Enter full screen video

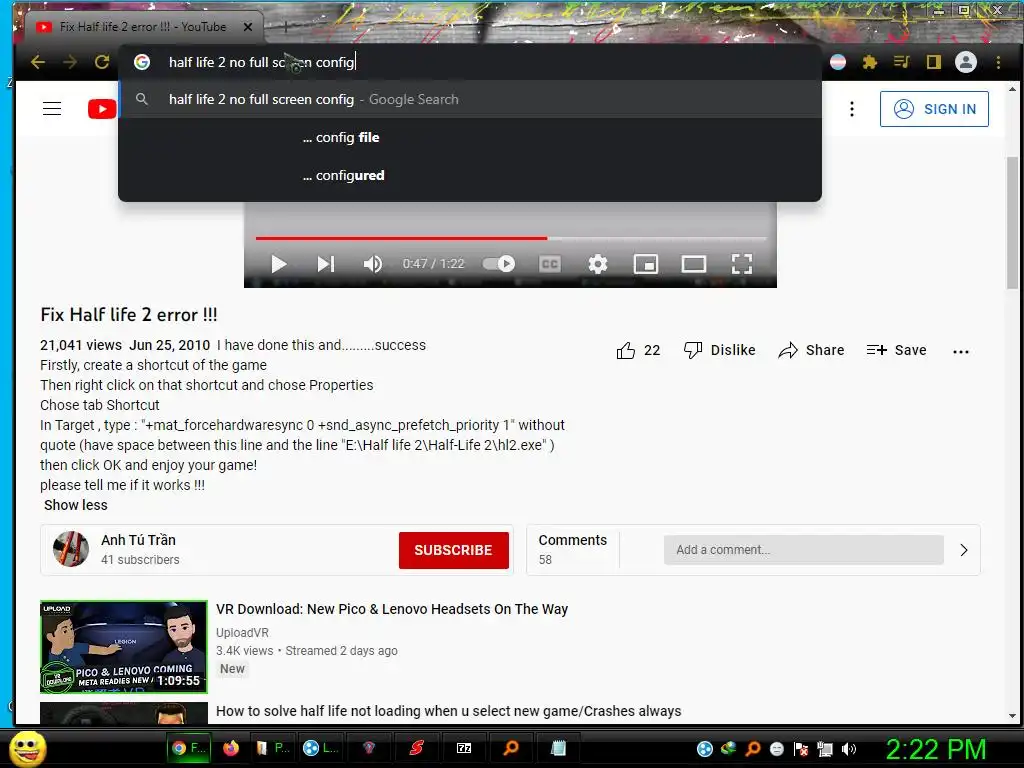coord(742,264)
